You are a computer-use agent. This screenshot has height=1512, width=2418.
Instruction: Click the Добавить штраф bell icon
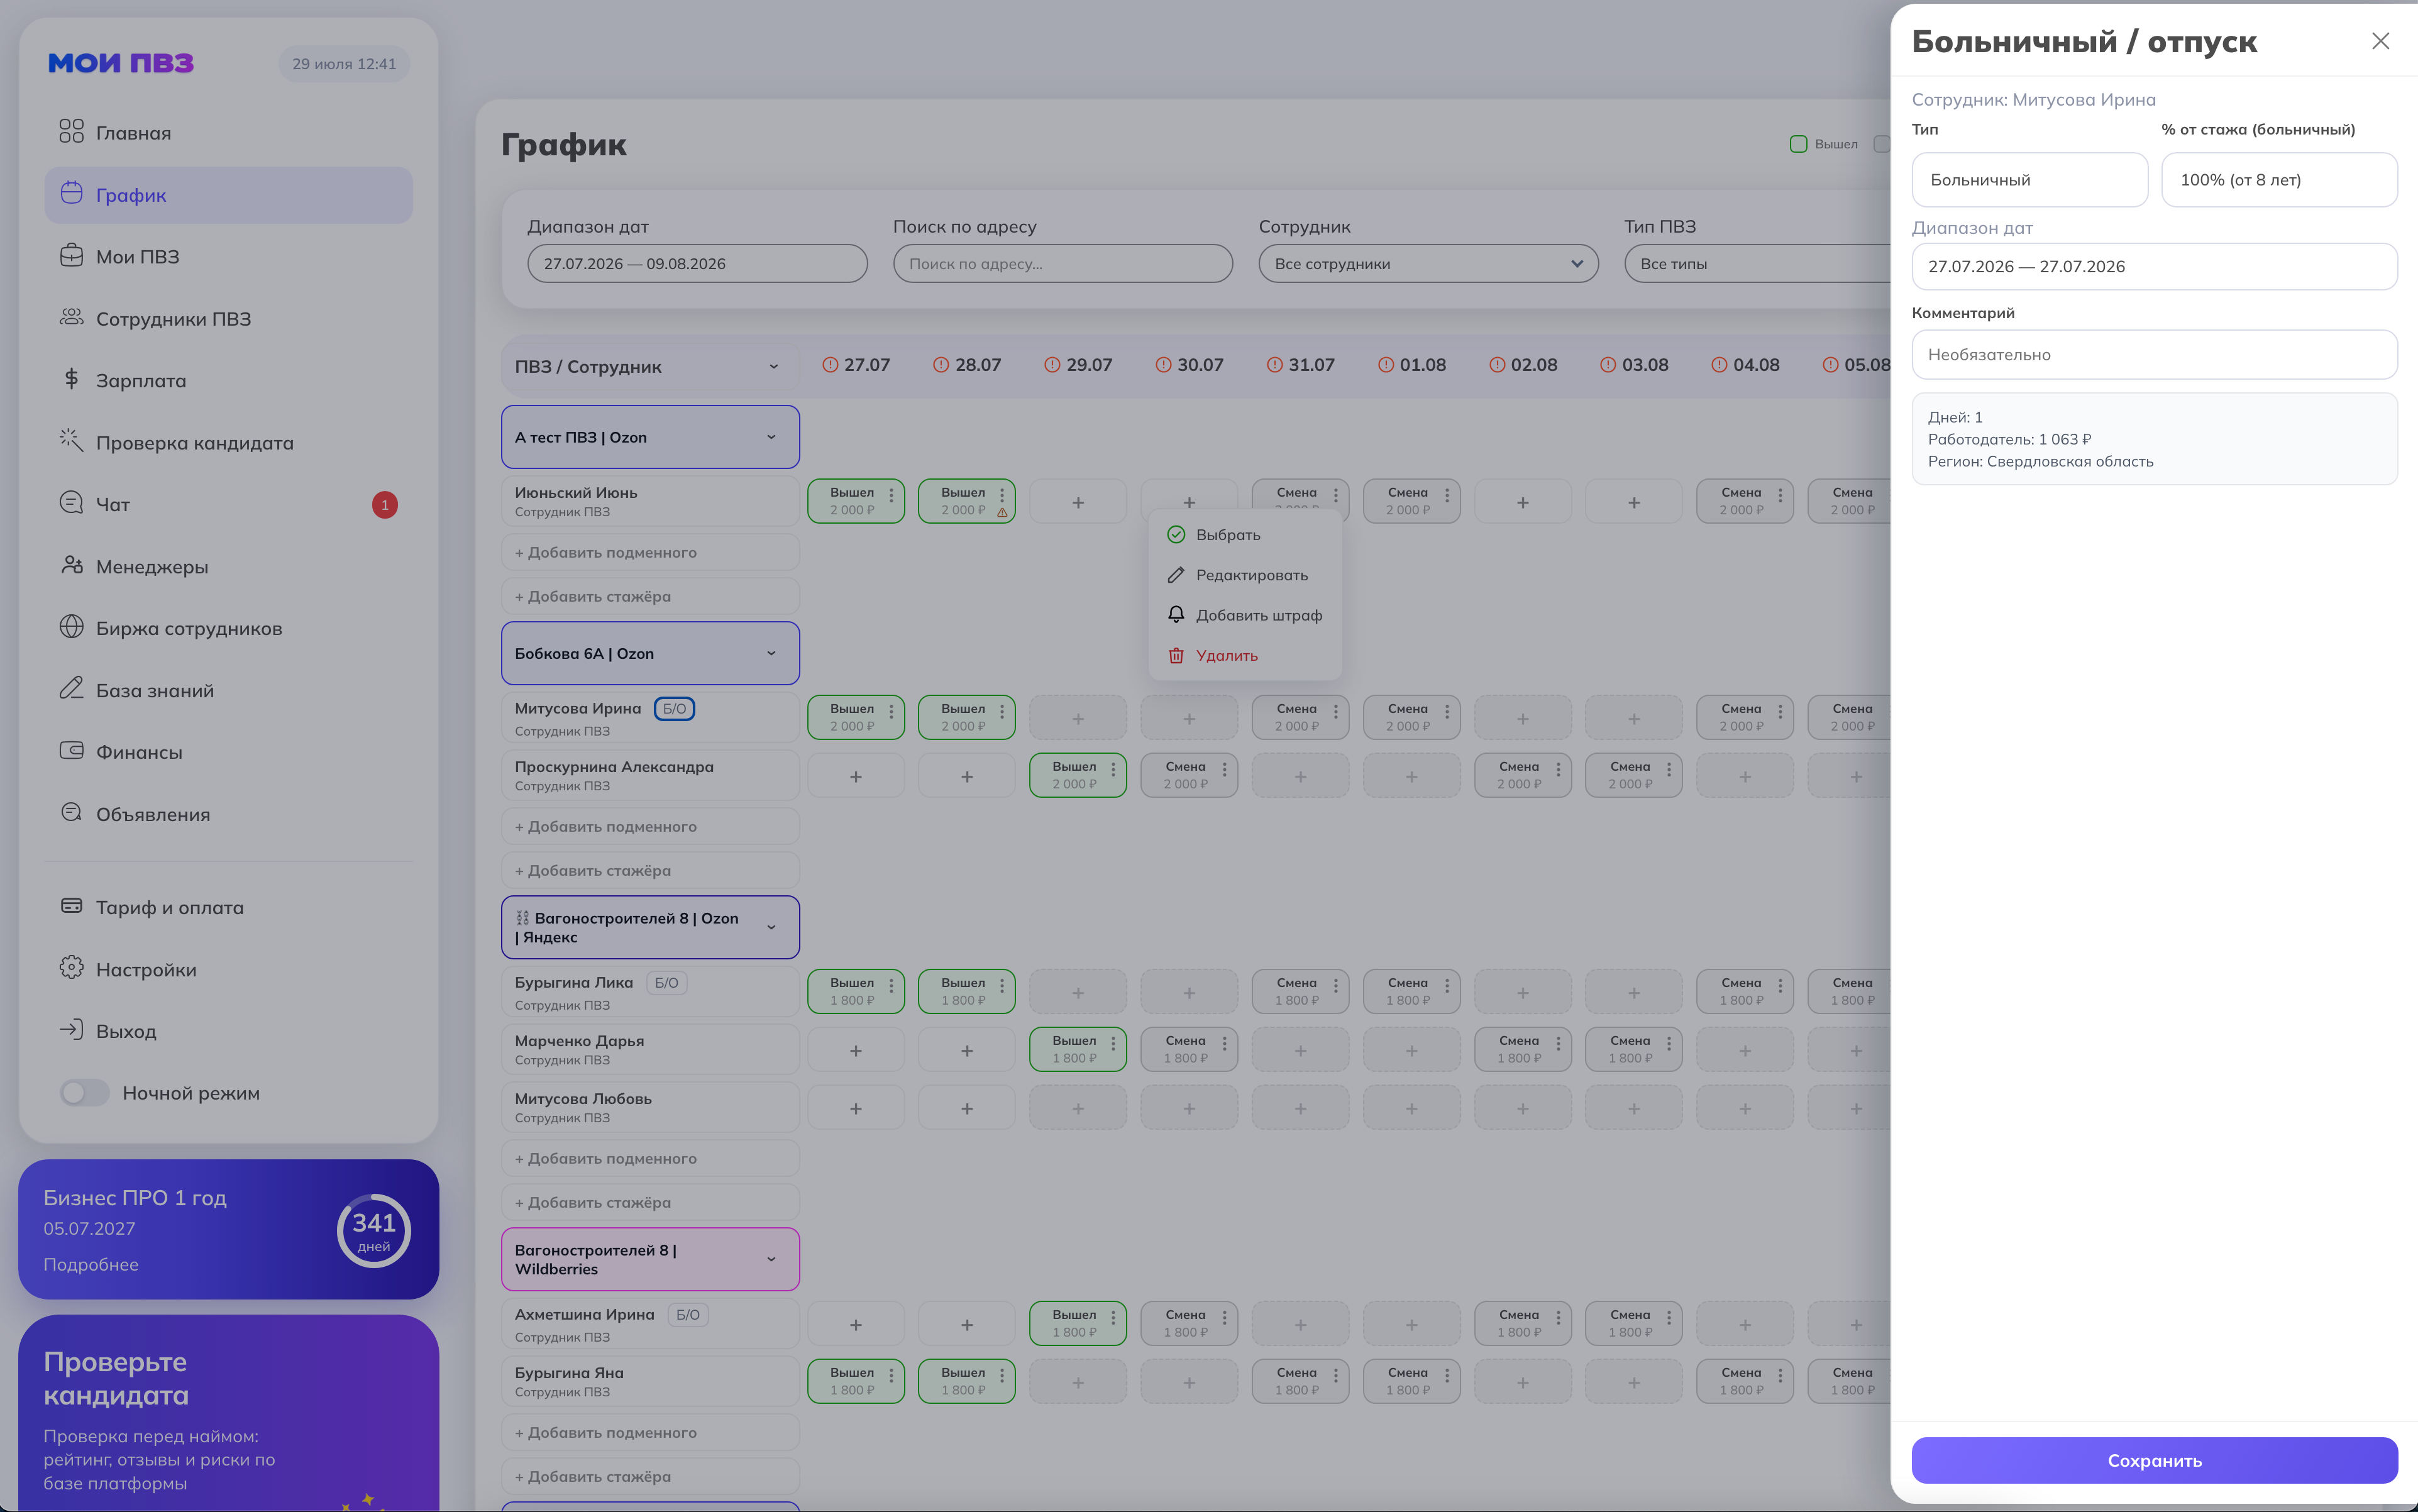click(x=1176, y=615)
